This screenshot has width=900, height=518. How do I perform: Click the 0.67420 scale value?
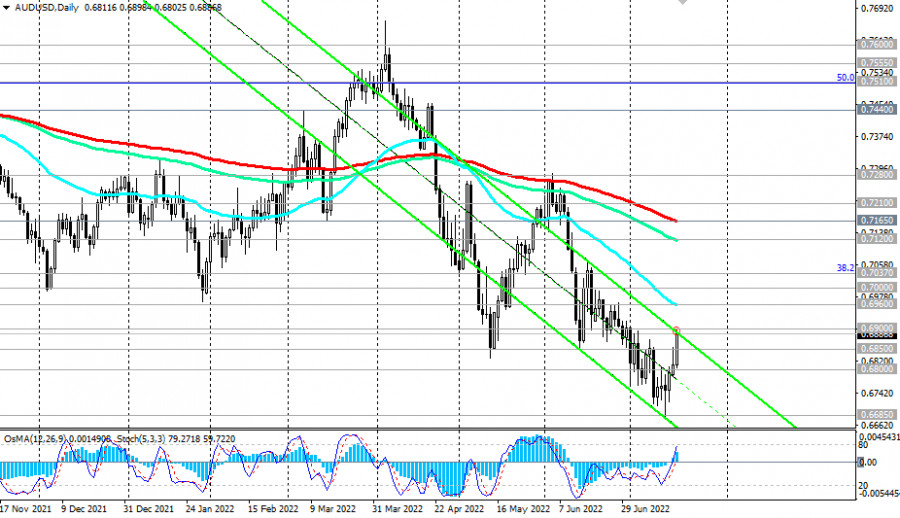coord(876,393)
